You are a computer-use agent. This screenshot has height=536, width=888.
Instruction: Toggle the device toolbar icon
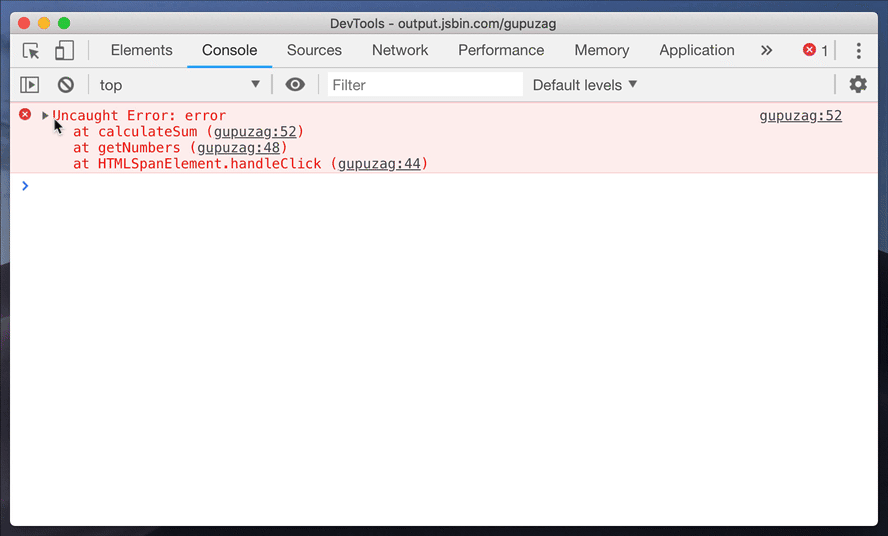click(x=64, y=51)
